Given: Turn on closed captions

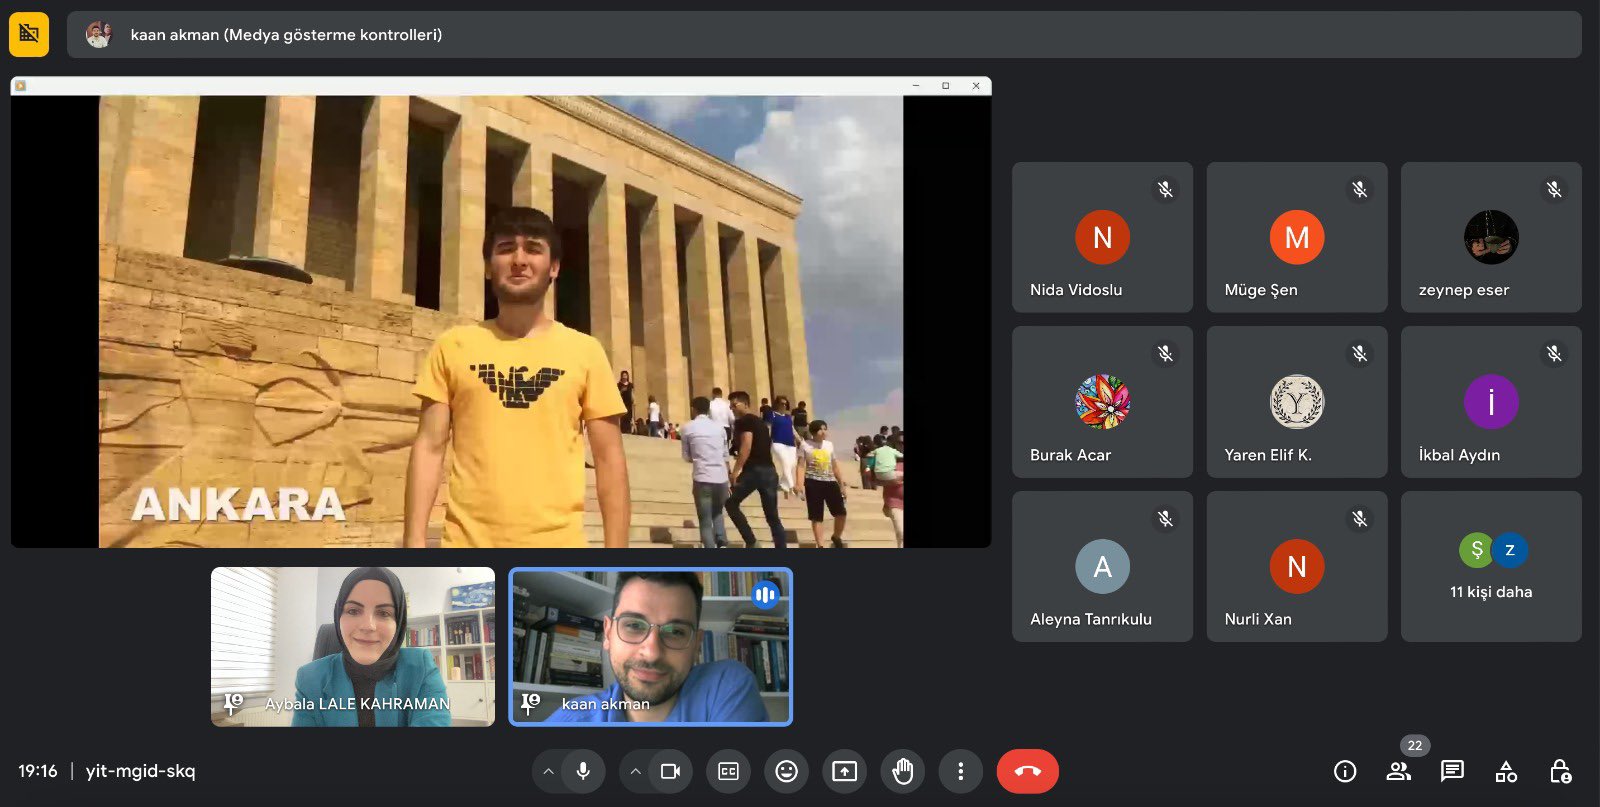Looking at the screenshot, I should (728, 771).
